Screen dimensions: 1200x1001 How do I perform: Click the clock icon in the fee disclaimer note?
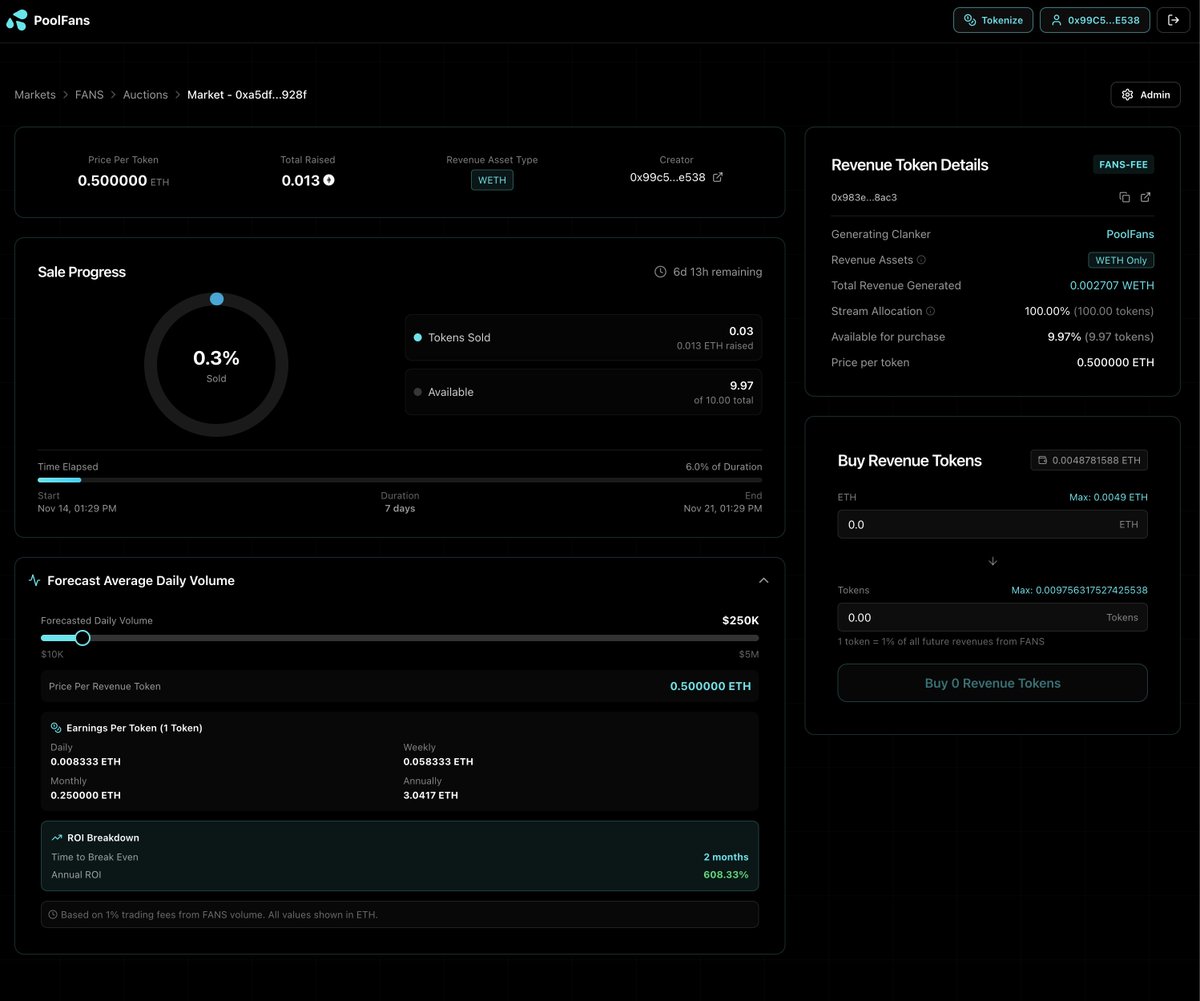(53, 915)
